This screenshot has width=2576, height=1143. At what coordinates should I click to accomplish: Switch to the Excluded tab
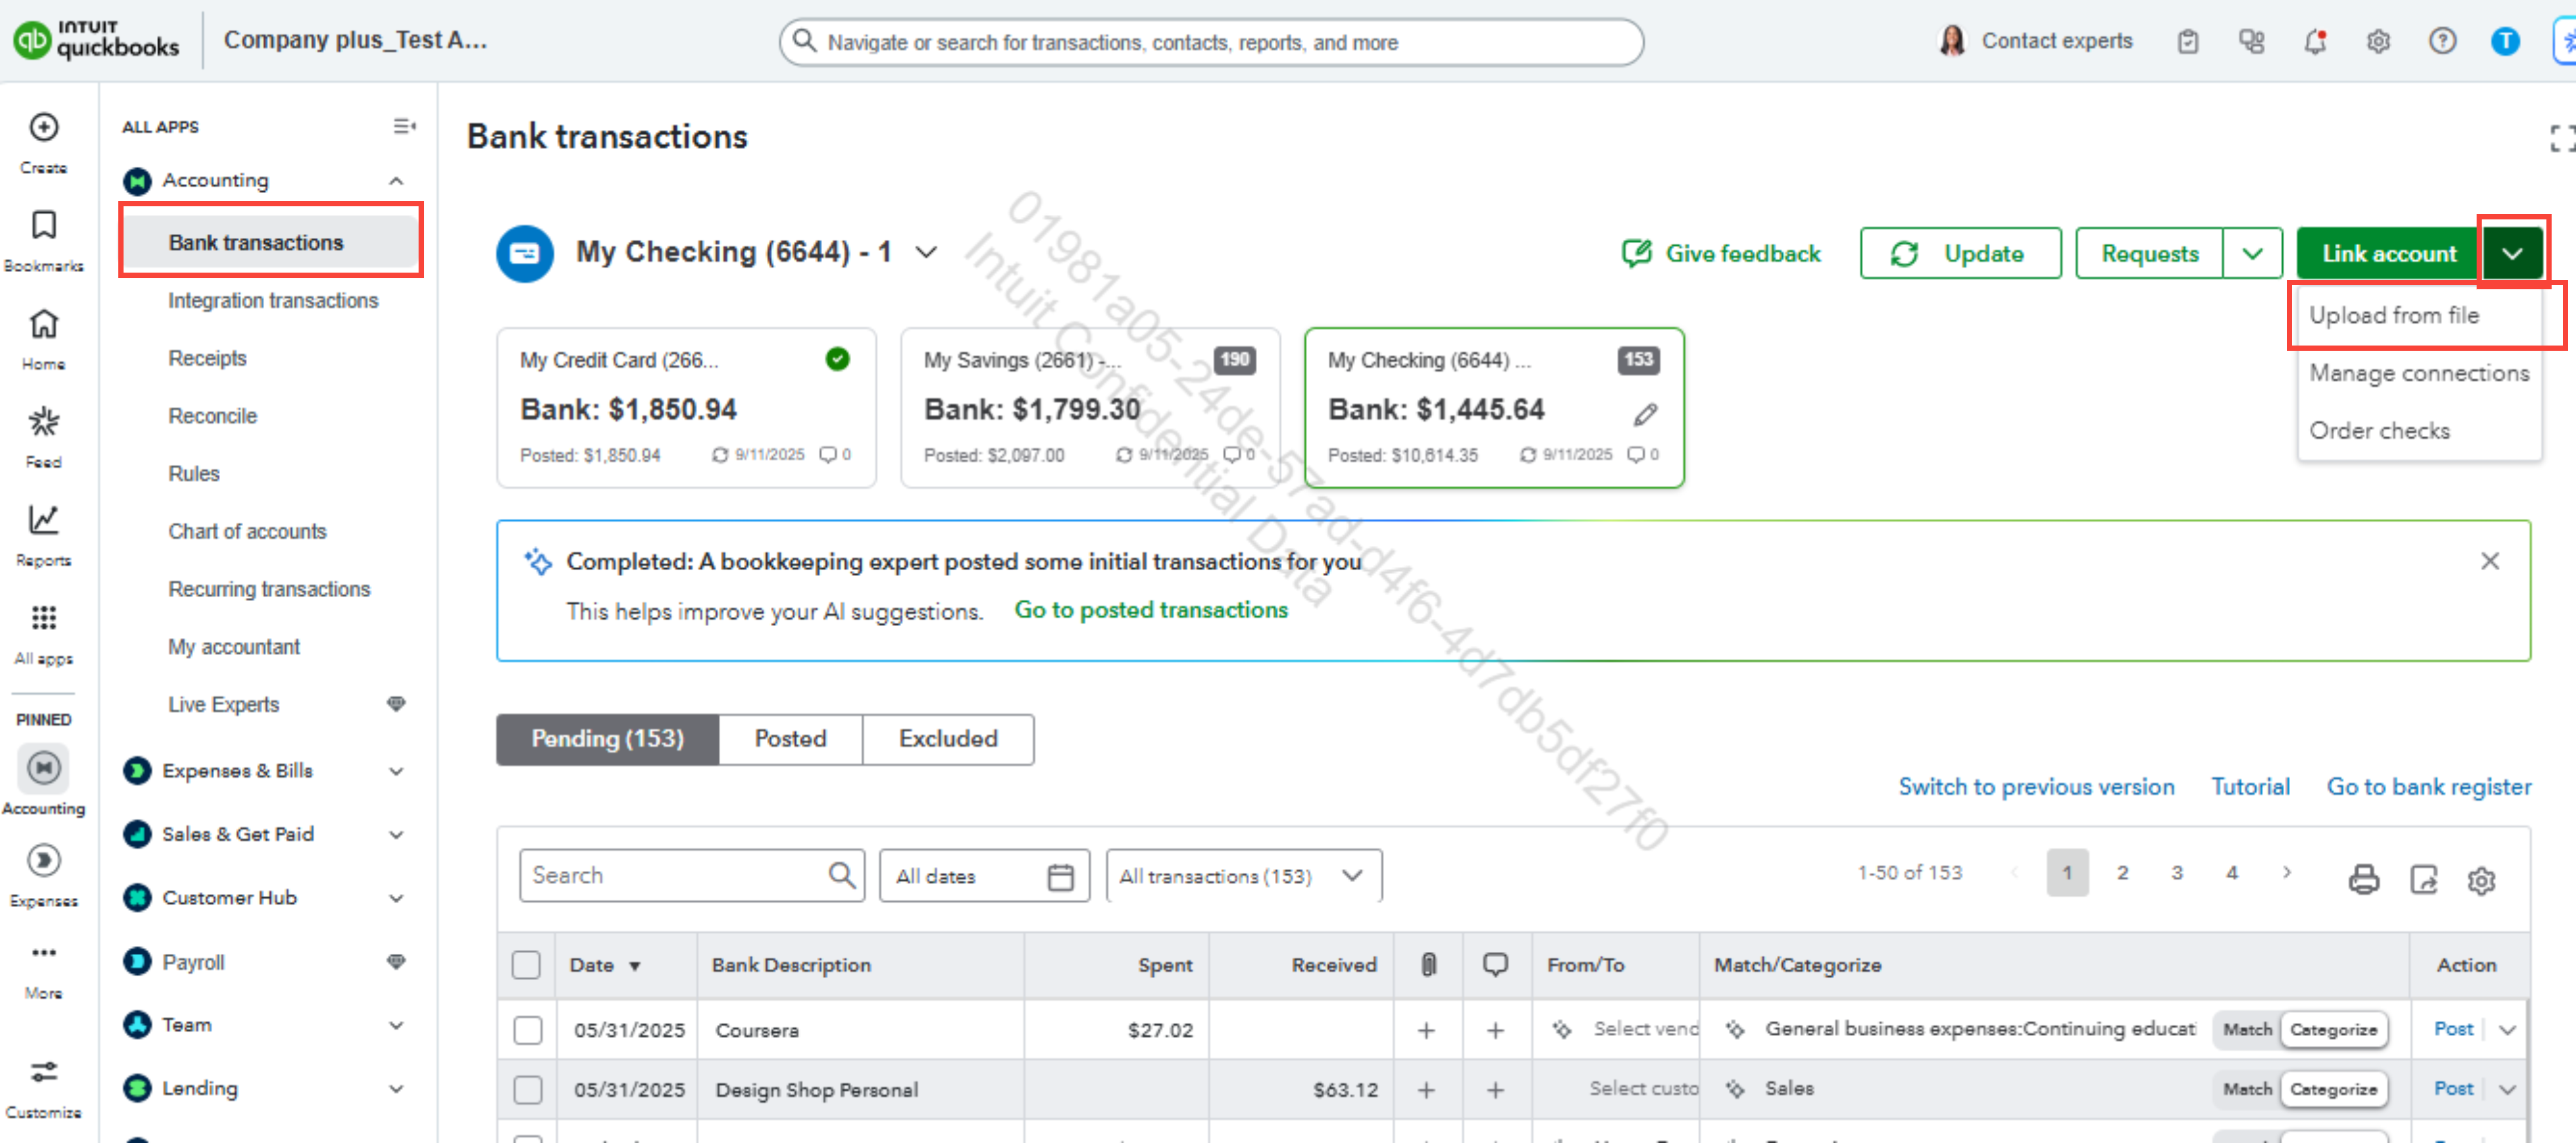click(948, 739)
